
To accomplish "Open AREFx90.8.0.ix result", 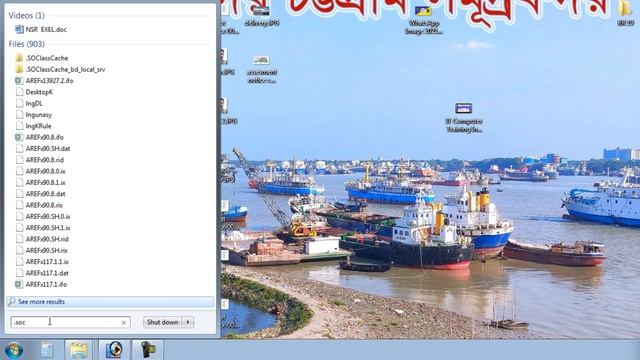I will tap(45, 171).
